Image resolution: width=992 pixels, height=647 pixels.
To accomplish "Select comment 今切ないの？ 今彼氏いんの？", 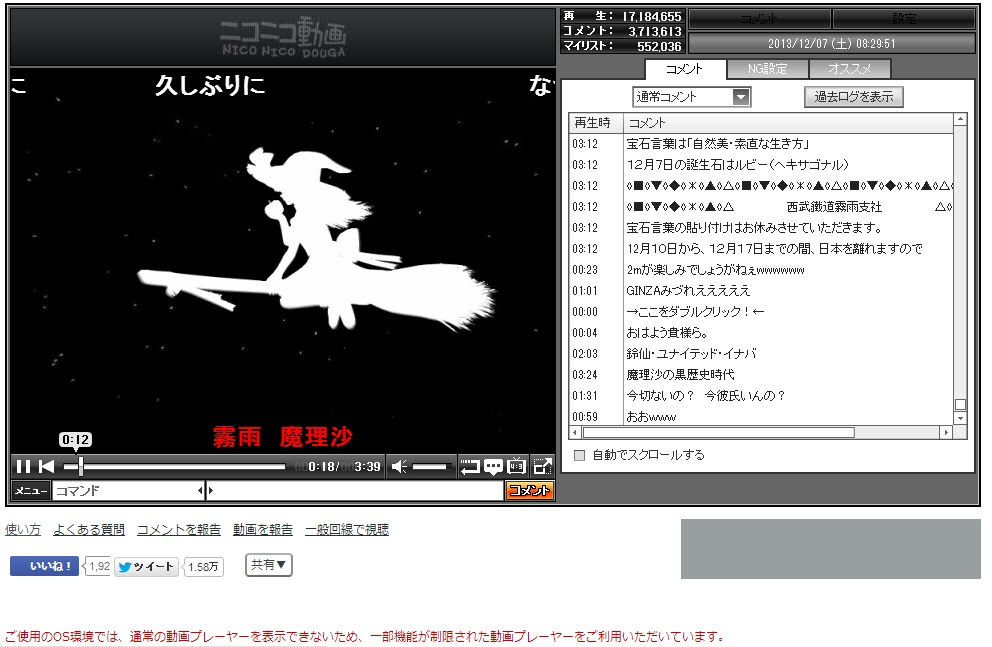I will click(761, 395).
